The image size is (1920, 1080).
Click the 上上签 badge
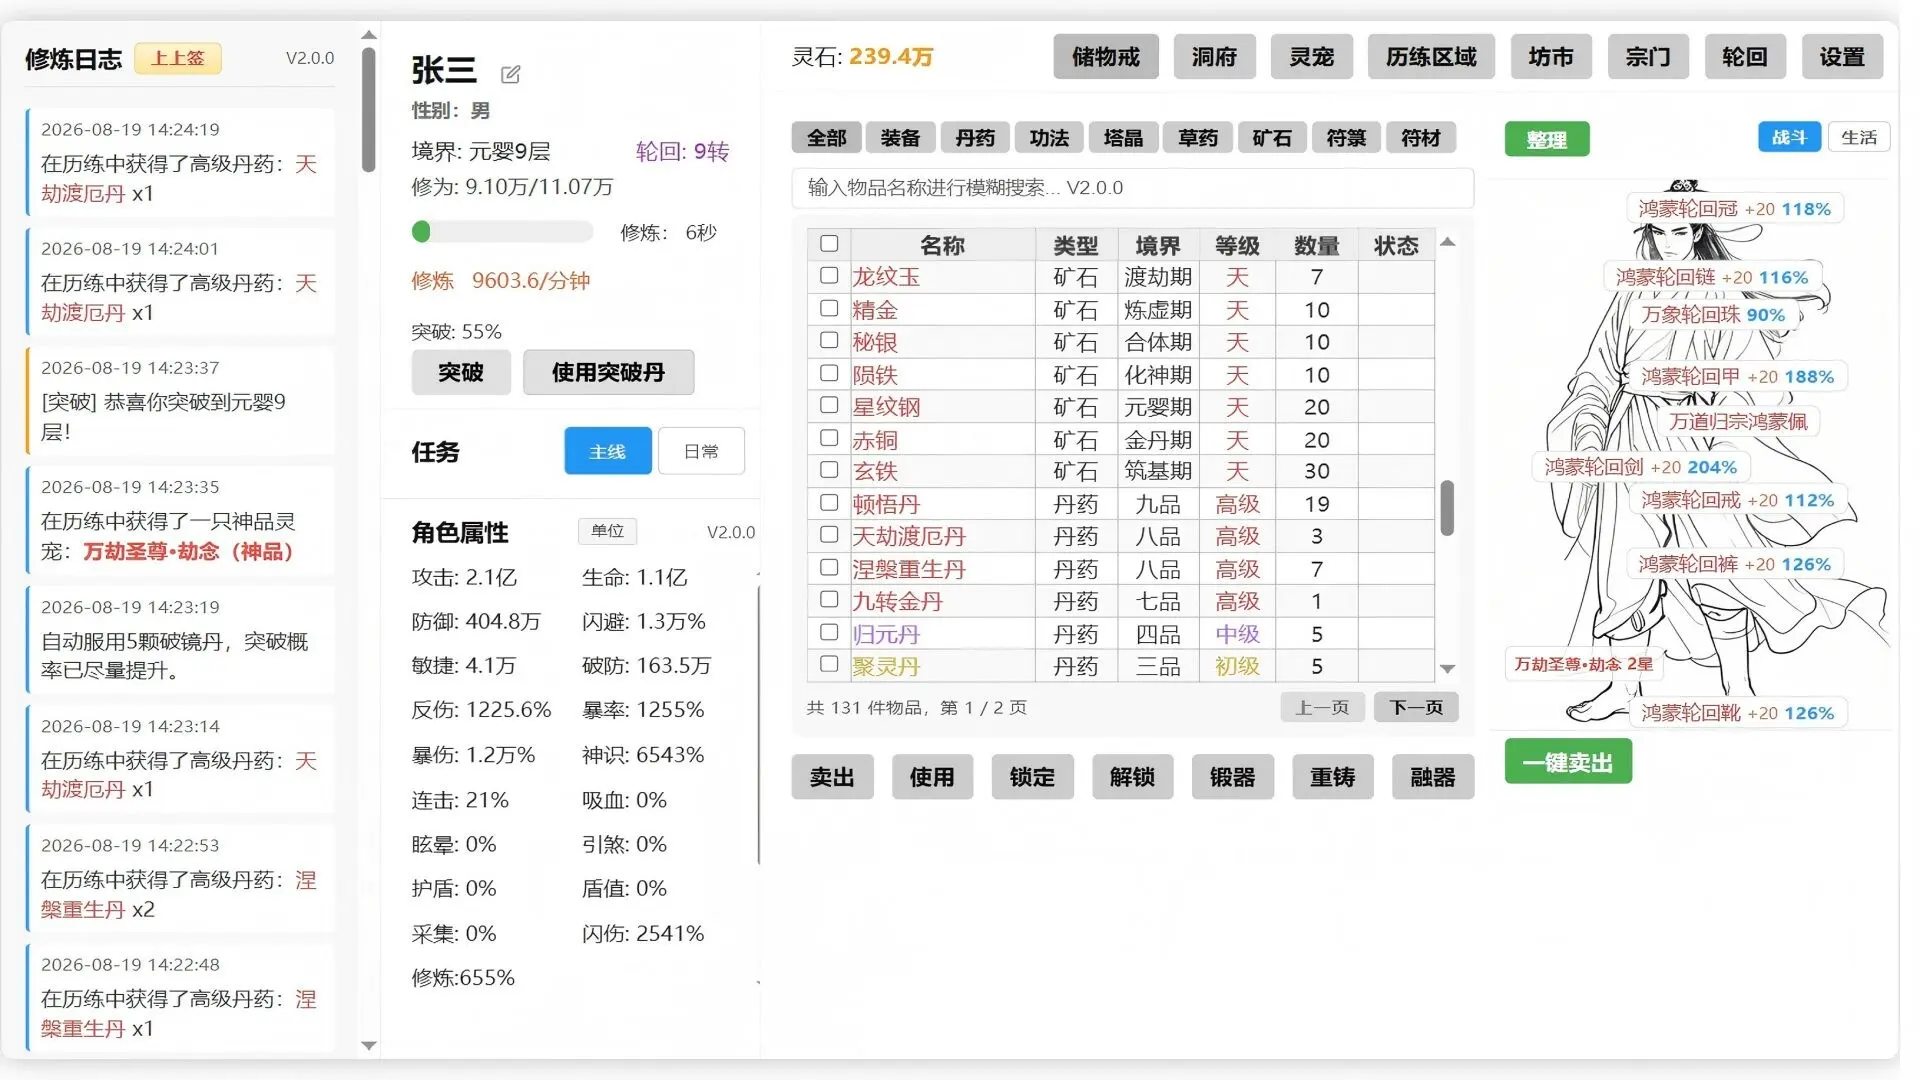pos(178,58)
